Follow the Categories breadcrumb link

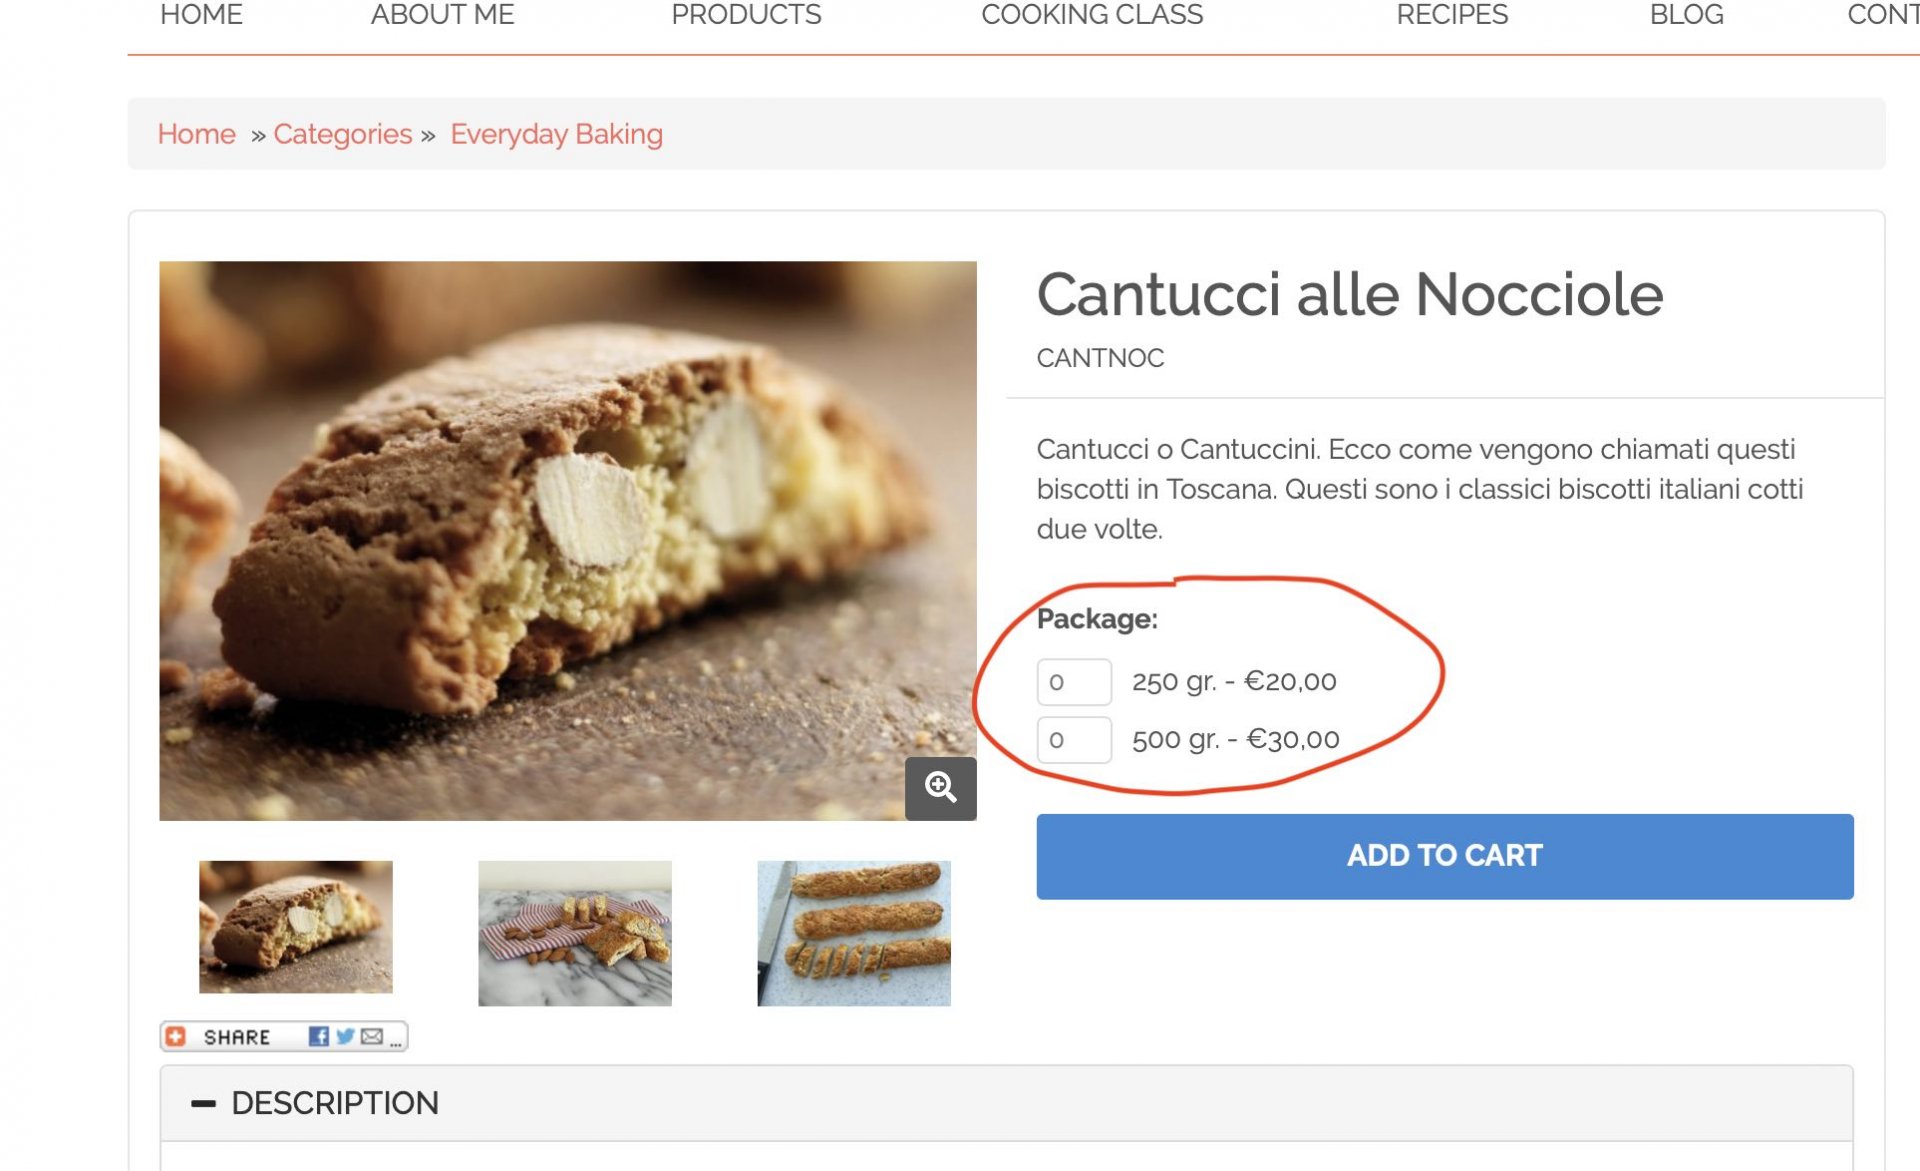342,134
